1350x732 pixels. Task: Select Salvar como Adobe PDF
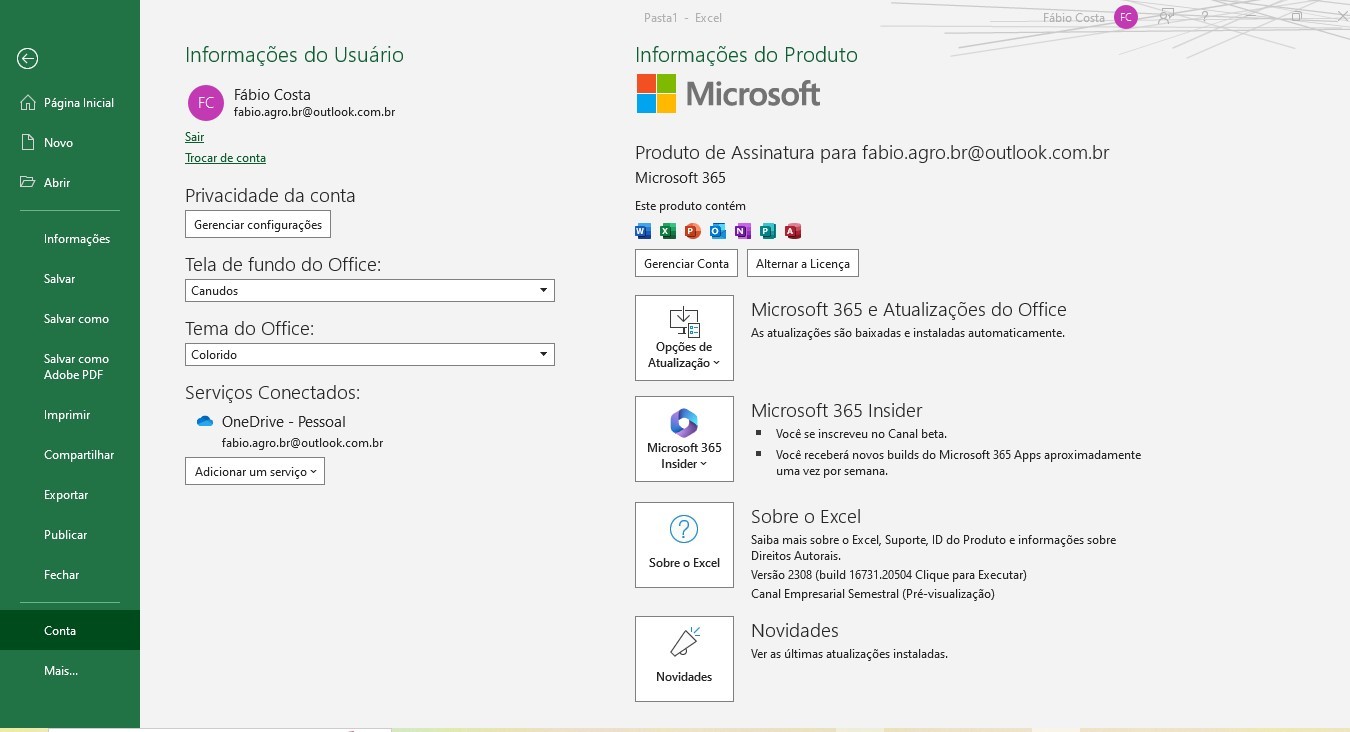70,367
